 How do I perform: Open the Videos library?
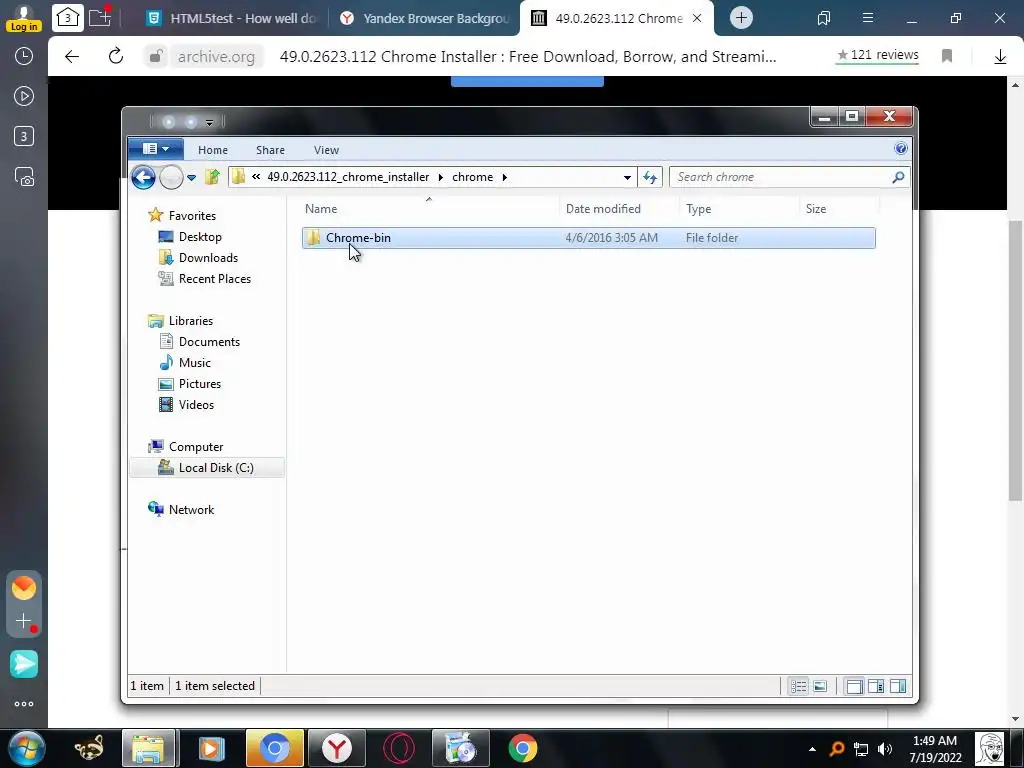point(196,404)
